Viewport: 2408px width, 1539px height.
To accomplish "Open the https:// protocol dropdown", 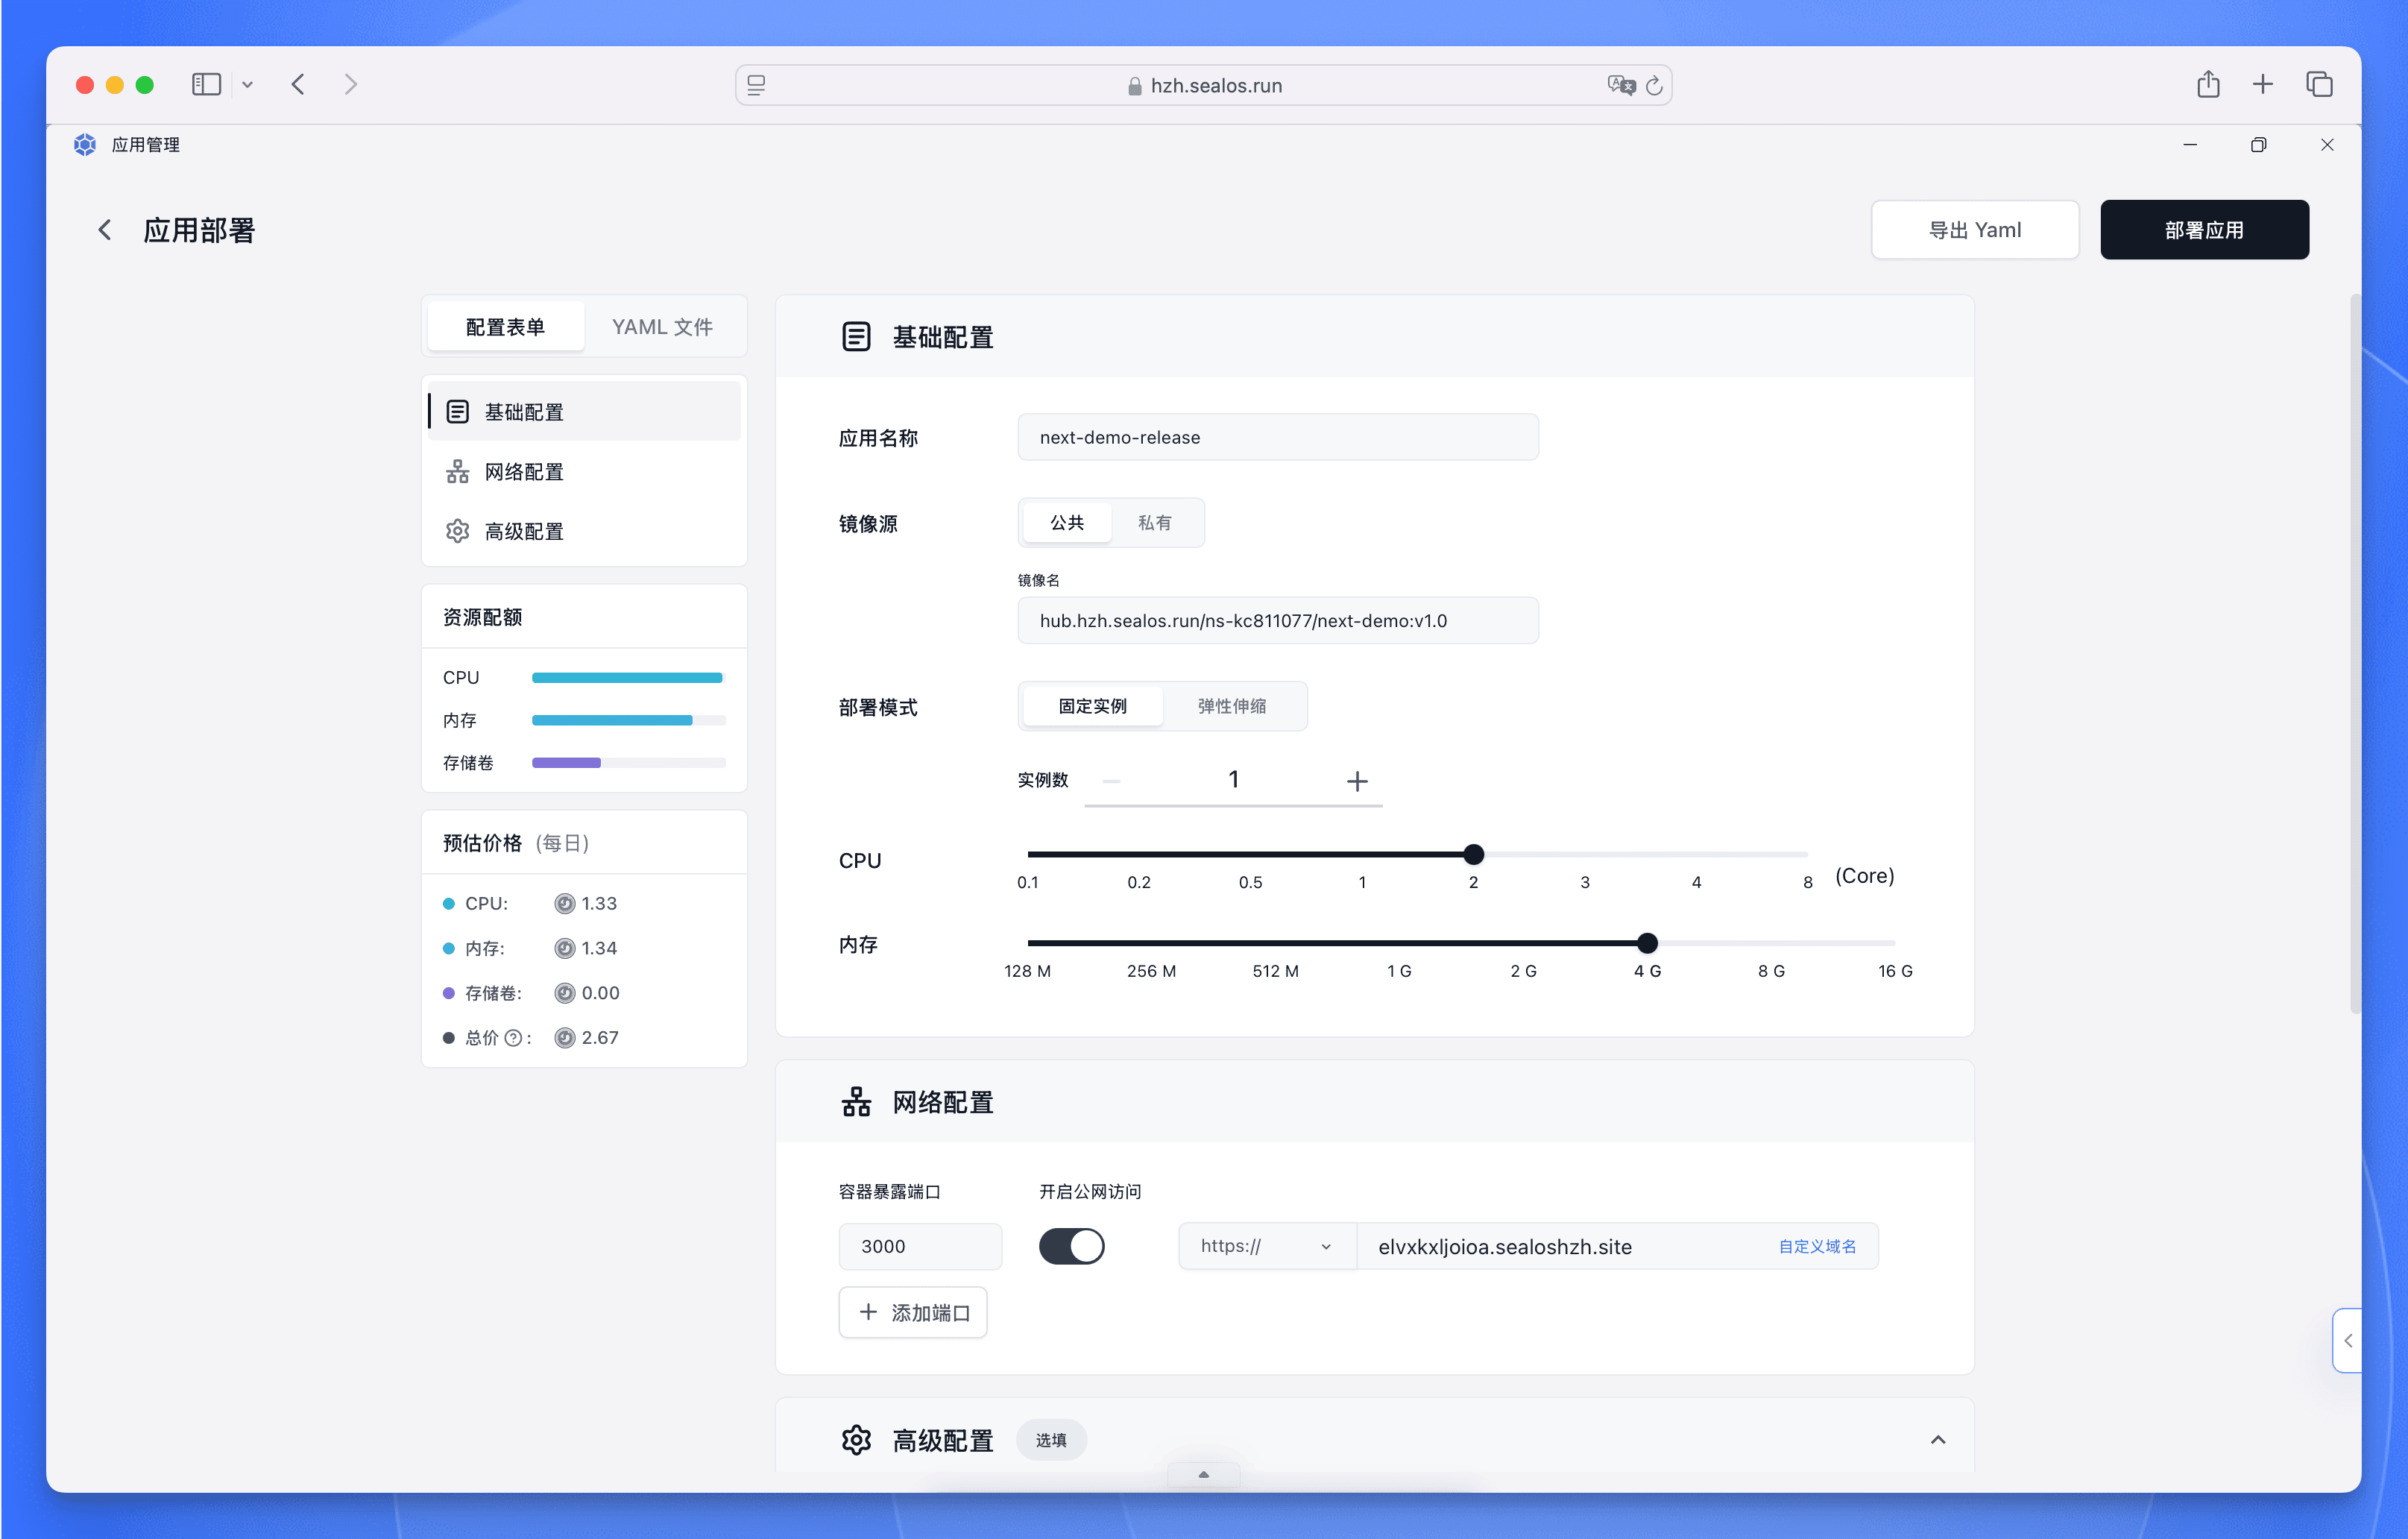I will (1267, 1246).
